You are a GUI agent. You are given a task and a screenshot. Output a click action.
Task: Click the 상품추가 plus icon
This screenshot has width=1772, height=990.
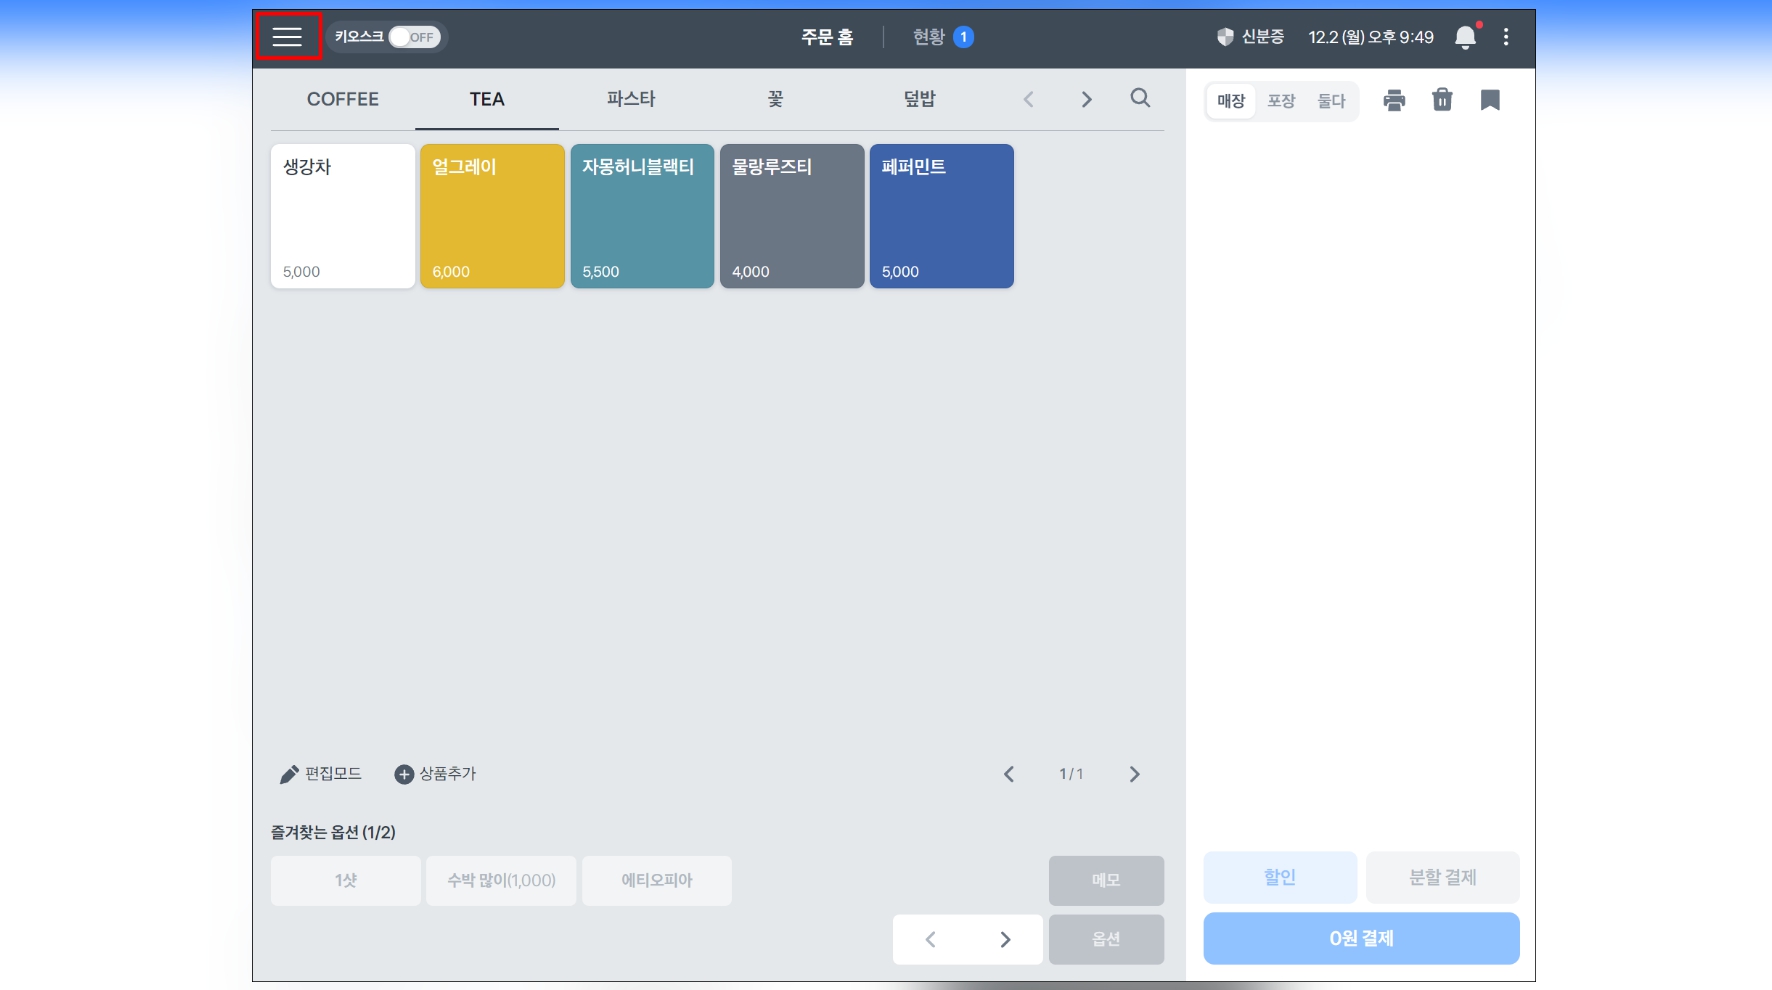pyautogui.click(x=404, y=774)
